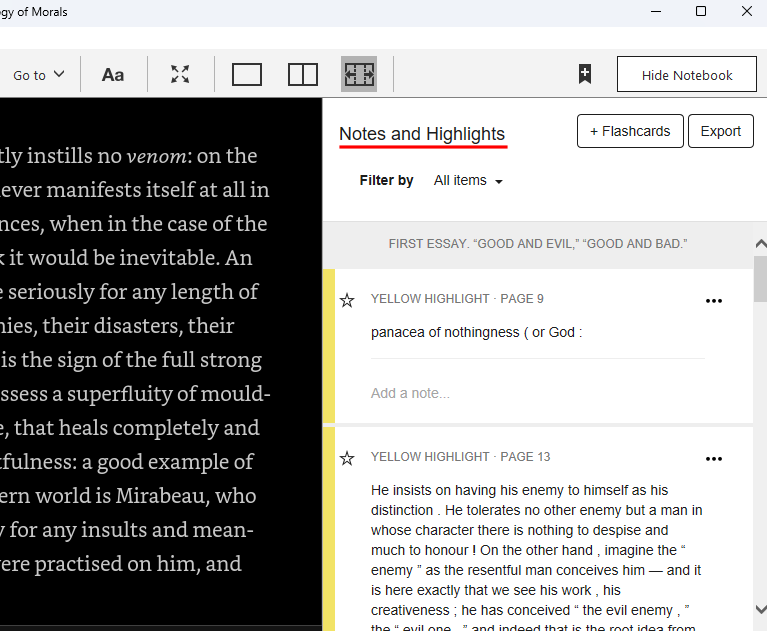Image resolution: width=767 pixels, height=631 pixels.
Task: Export notes and highlights
Action: tap(720, 131)
